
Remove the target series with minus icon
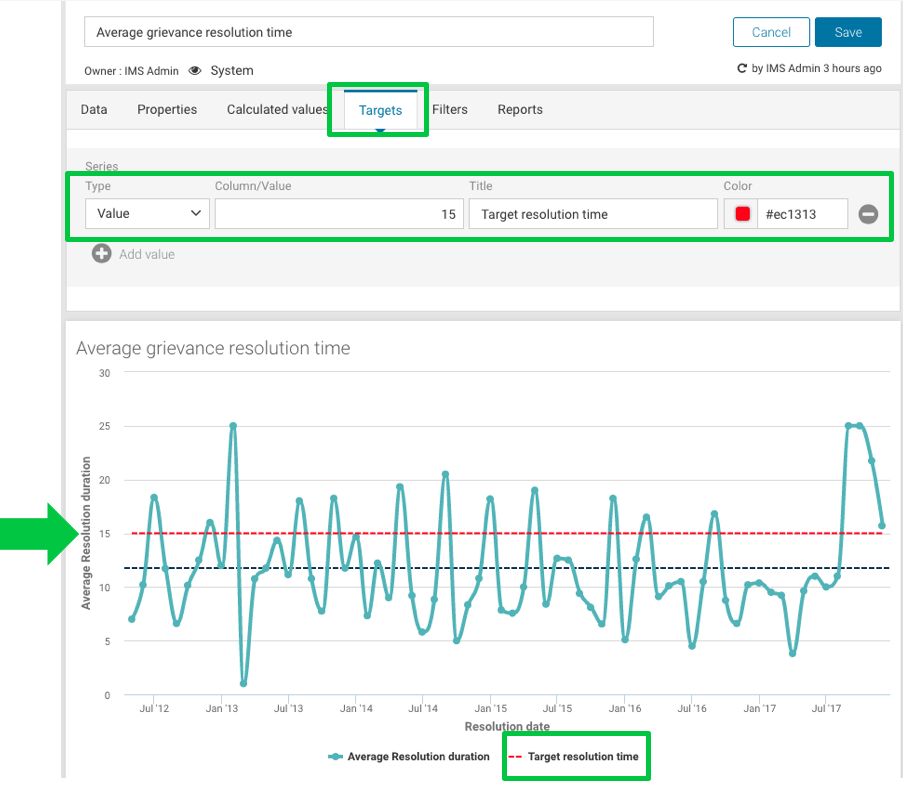[867, 213]
